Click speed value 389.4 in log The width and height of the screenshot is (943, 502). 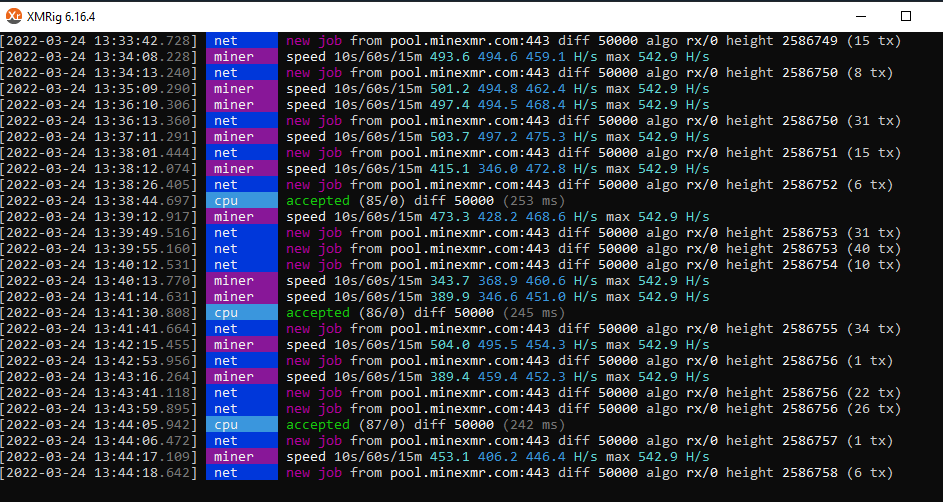449,377
